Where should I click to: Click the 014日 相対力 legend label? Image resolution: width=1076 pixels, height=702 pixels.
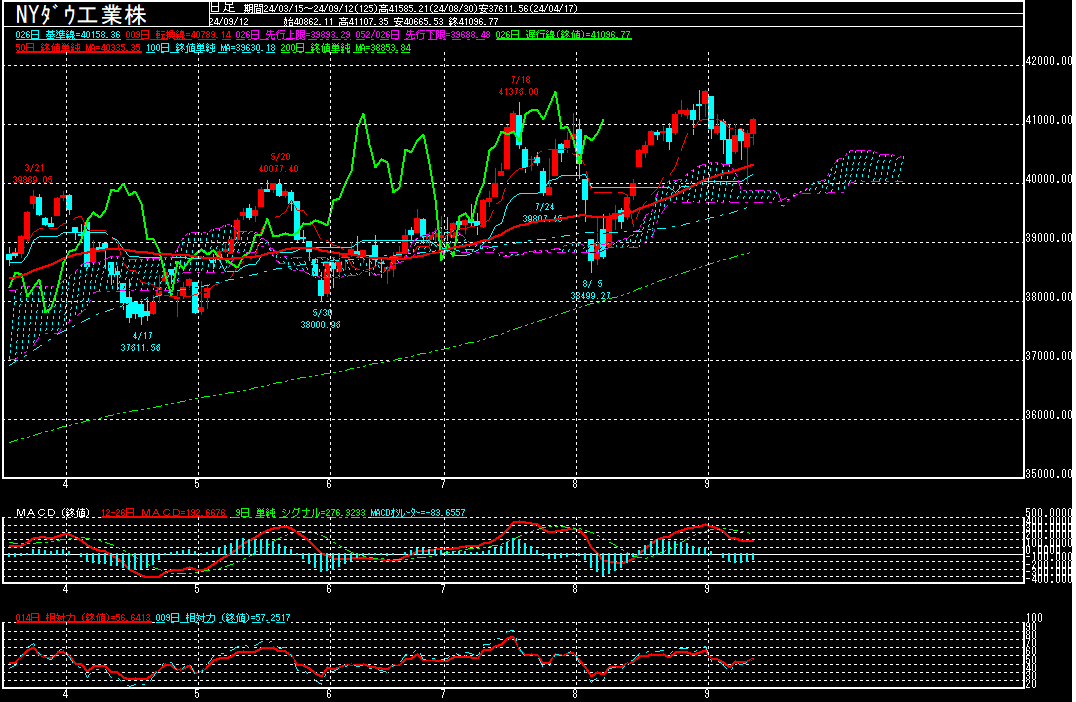pyautogui.click(x=83, y=618)
